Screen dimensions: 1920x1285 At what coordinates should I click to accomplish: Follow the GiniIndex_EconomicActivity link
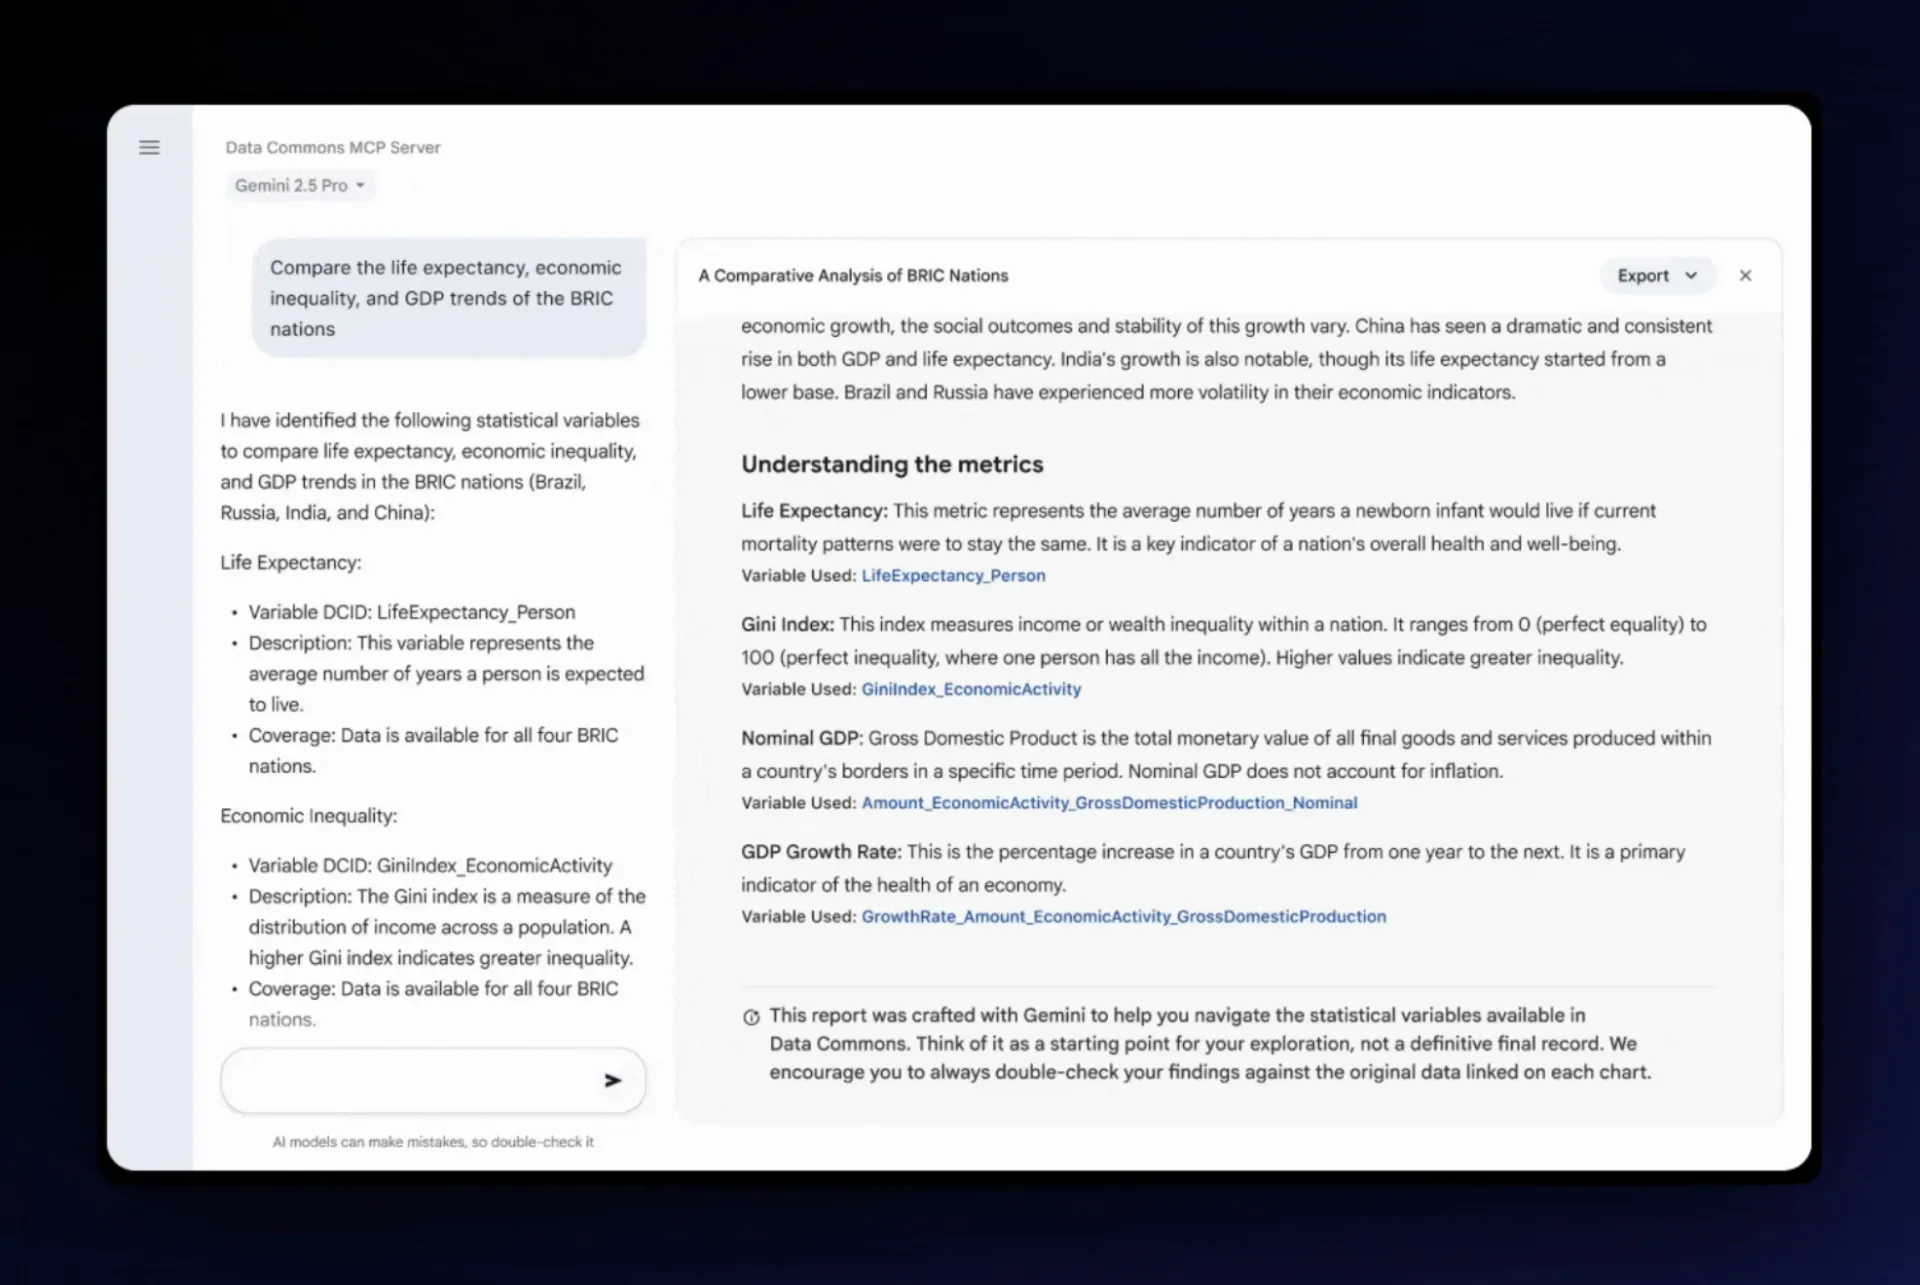tap(971, 689)
